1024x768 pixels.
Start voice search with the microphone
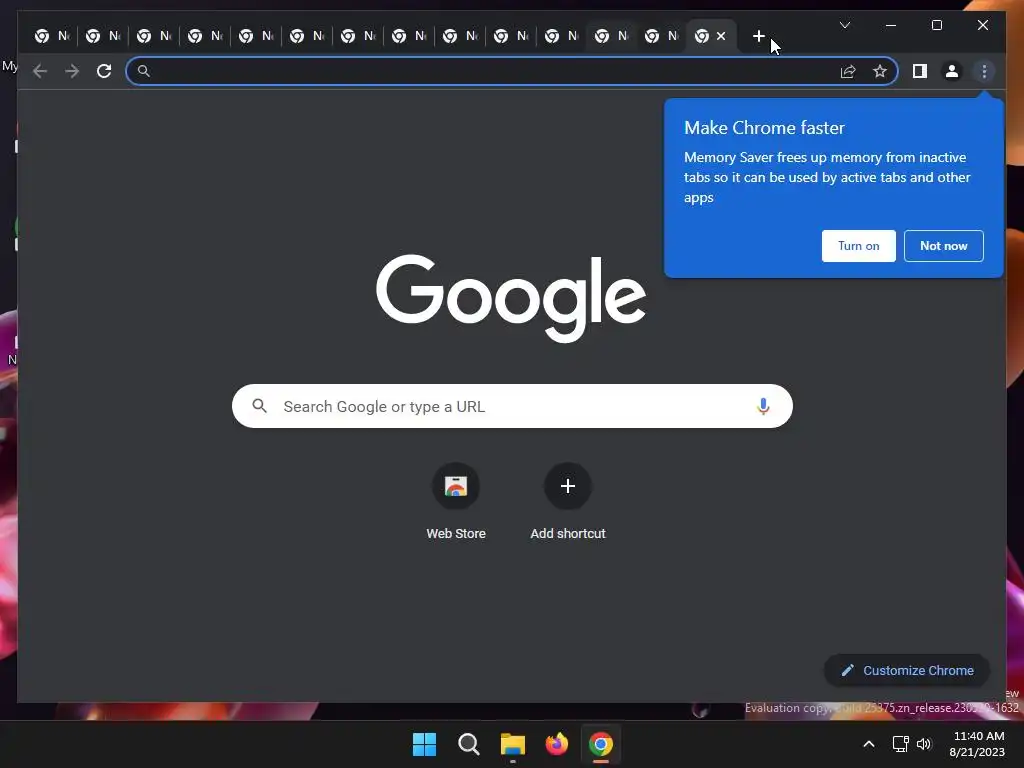(x=763, y=406)
